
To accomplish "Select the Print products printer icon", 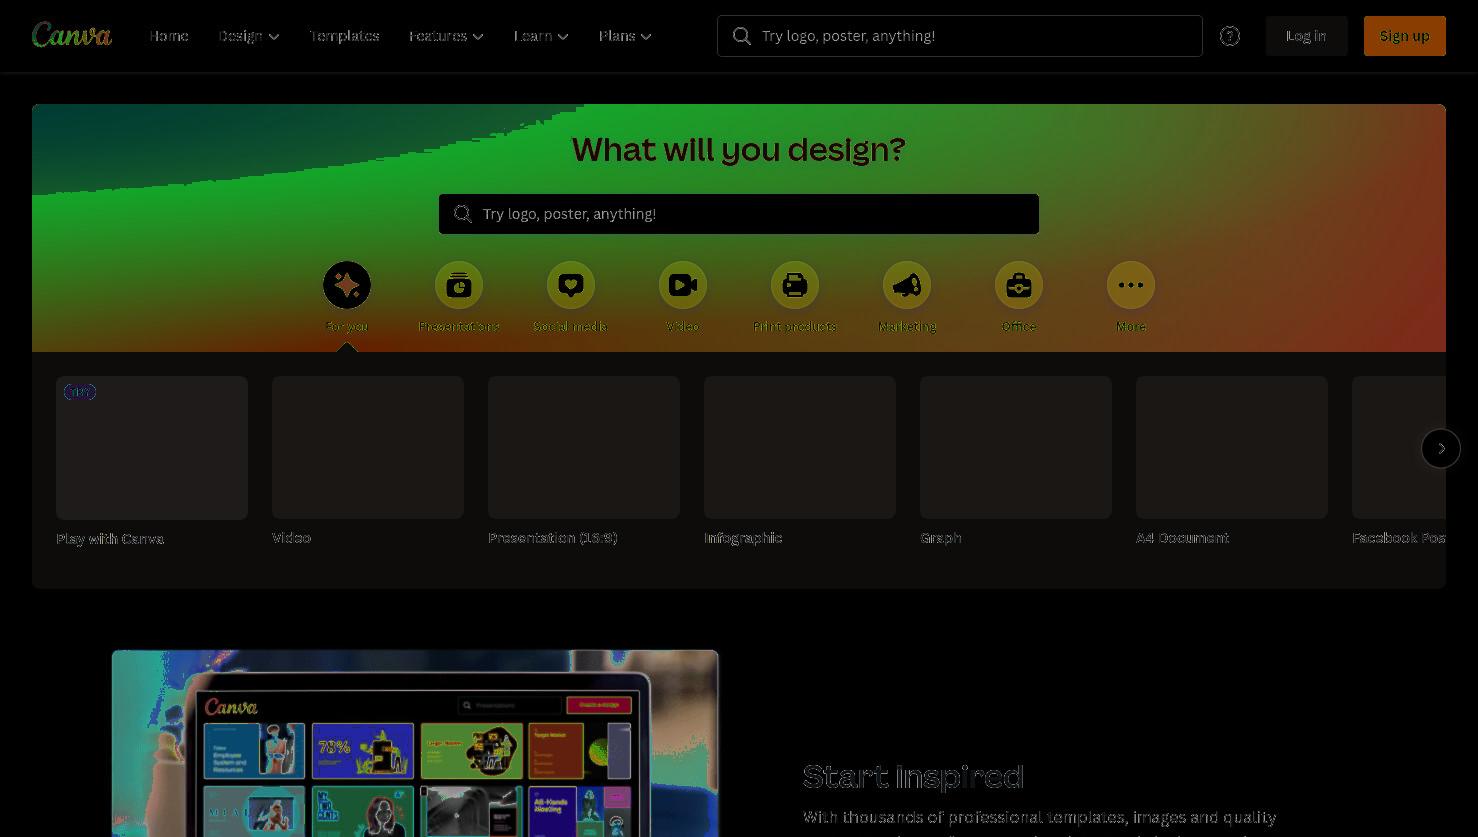I will tap(795, 285).
